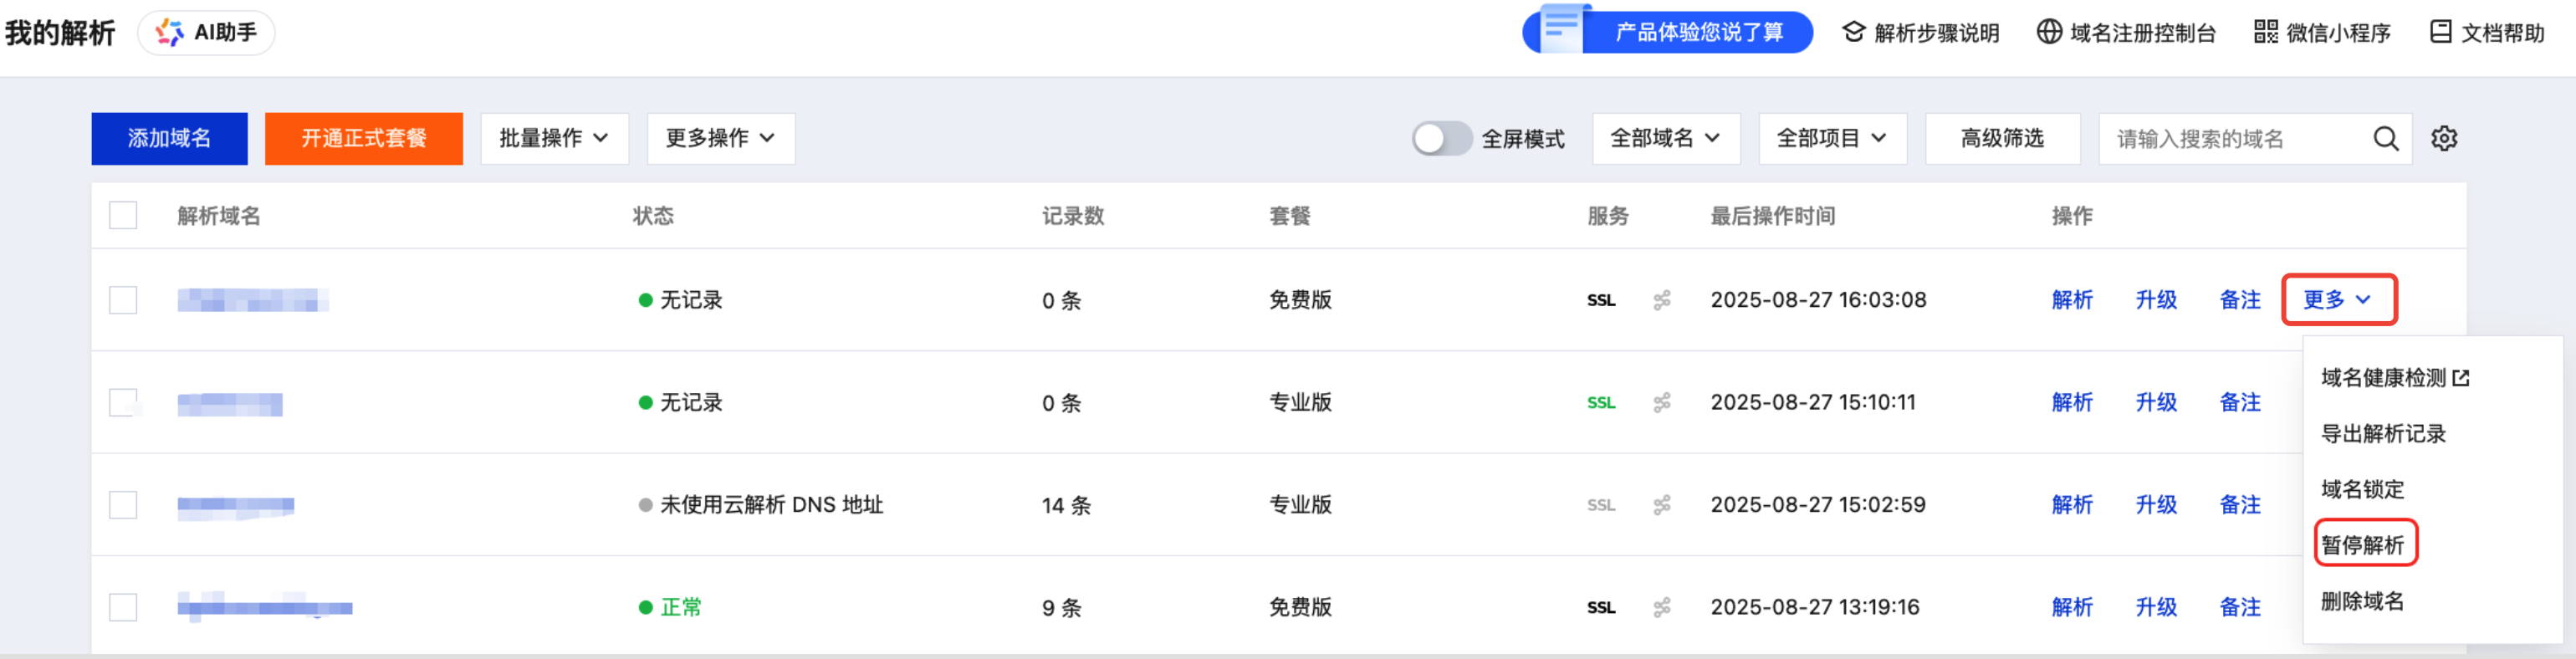Image resolution: width=2576 pixels, height=659 pixels.
Task: Click the 域名注册控制台 globe icon
Action: [2049, 32]
